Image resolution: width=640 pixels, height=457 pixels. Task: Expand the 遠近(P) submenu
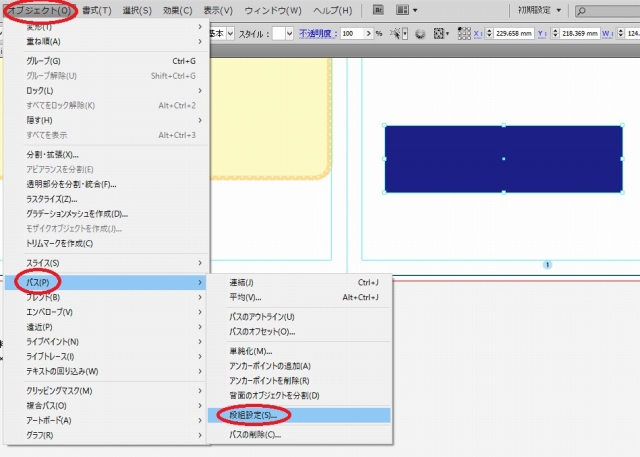pyautogui.click(x=107, y=327)
